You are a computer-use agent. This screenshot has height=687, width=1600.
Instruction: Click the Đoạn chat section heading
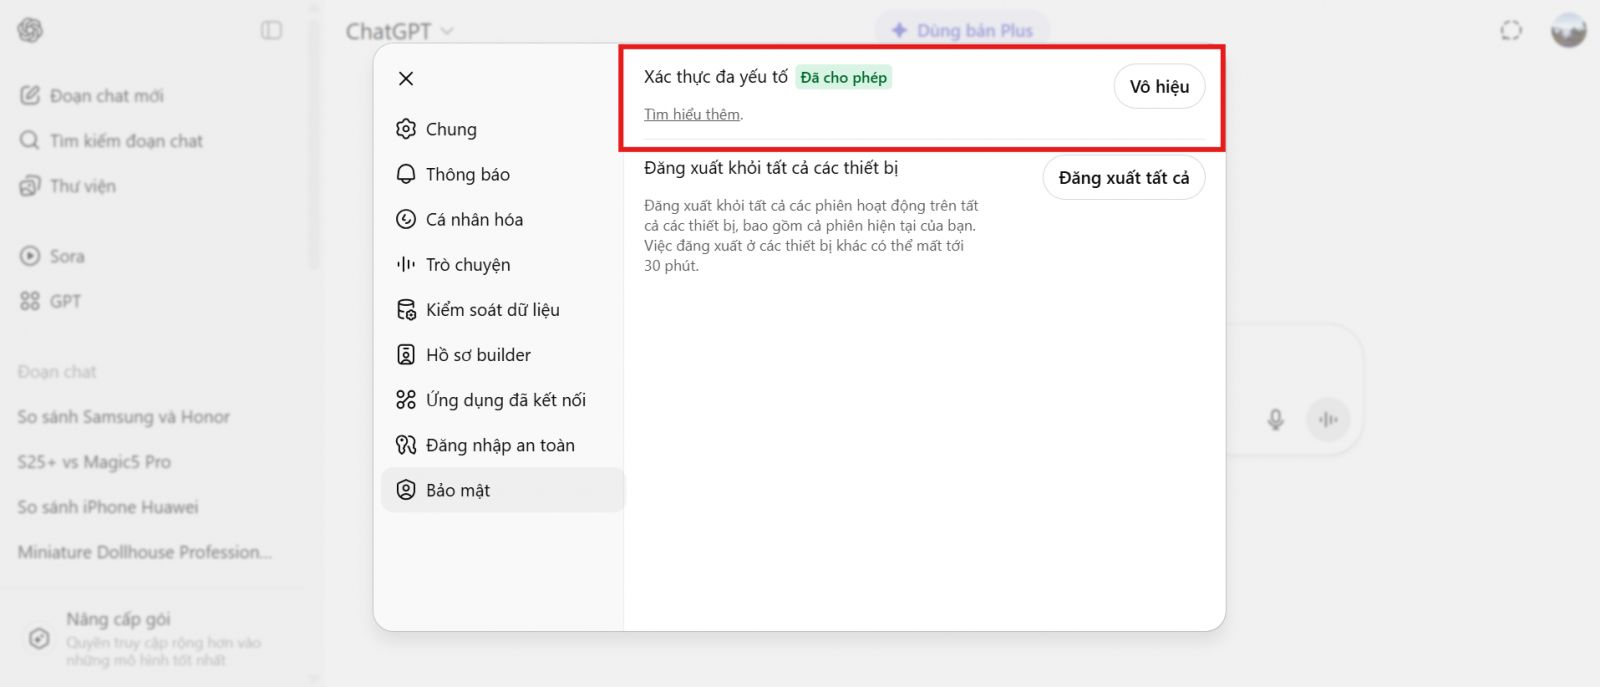tap(57, 372)
